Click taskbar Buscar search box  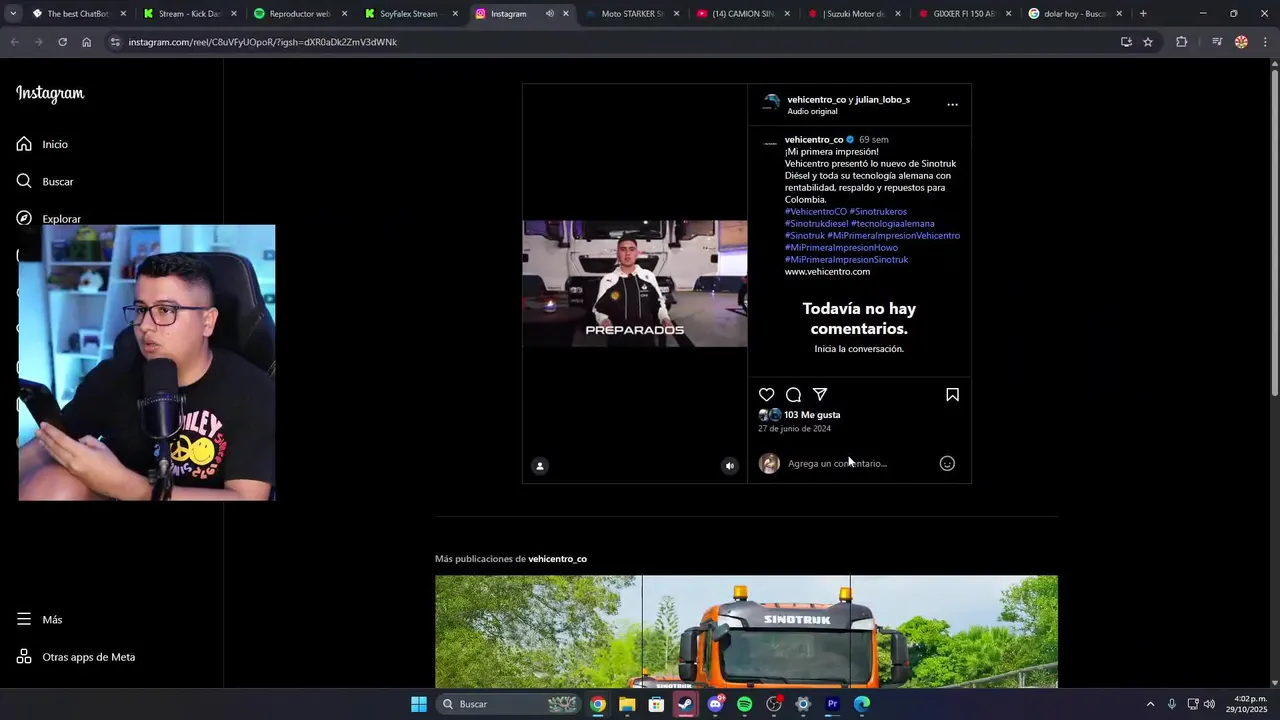pyautogui.click(x=509, y=704)
